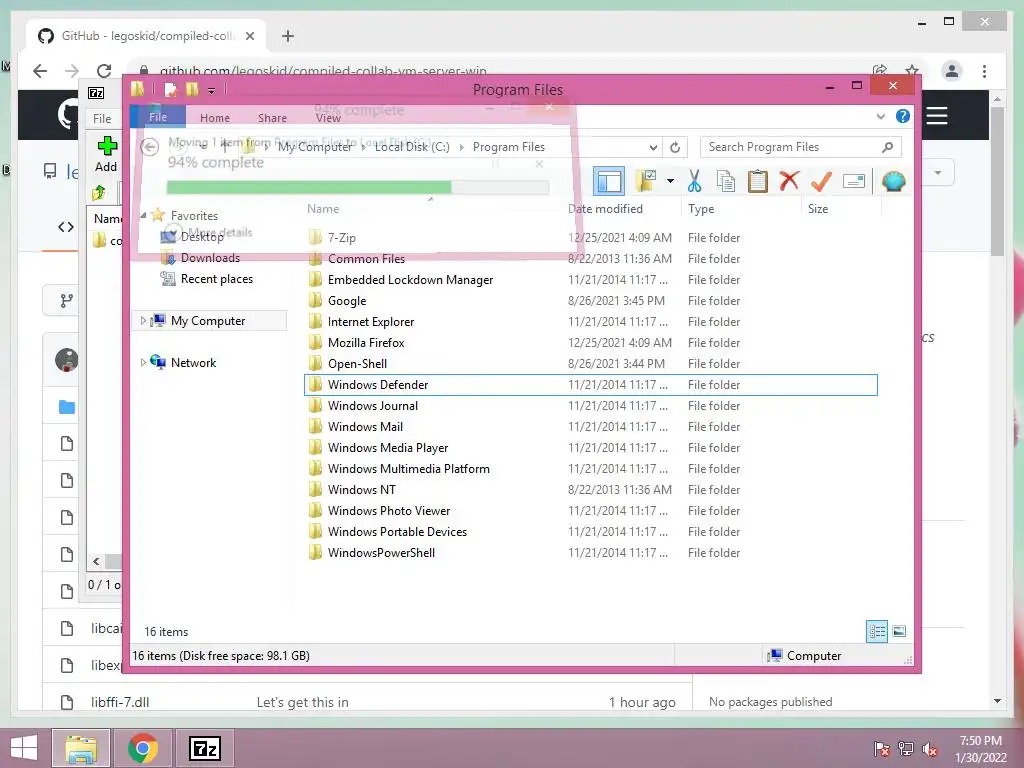Toggle the navigation pane toolbar button

(x=609, y=181)
